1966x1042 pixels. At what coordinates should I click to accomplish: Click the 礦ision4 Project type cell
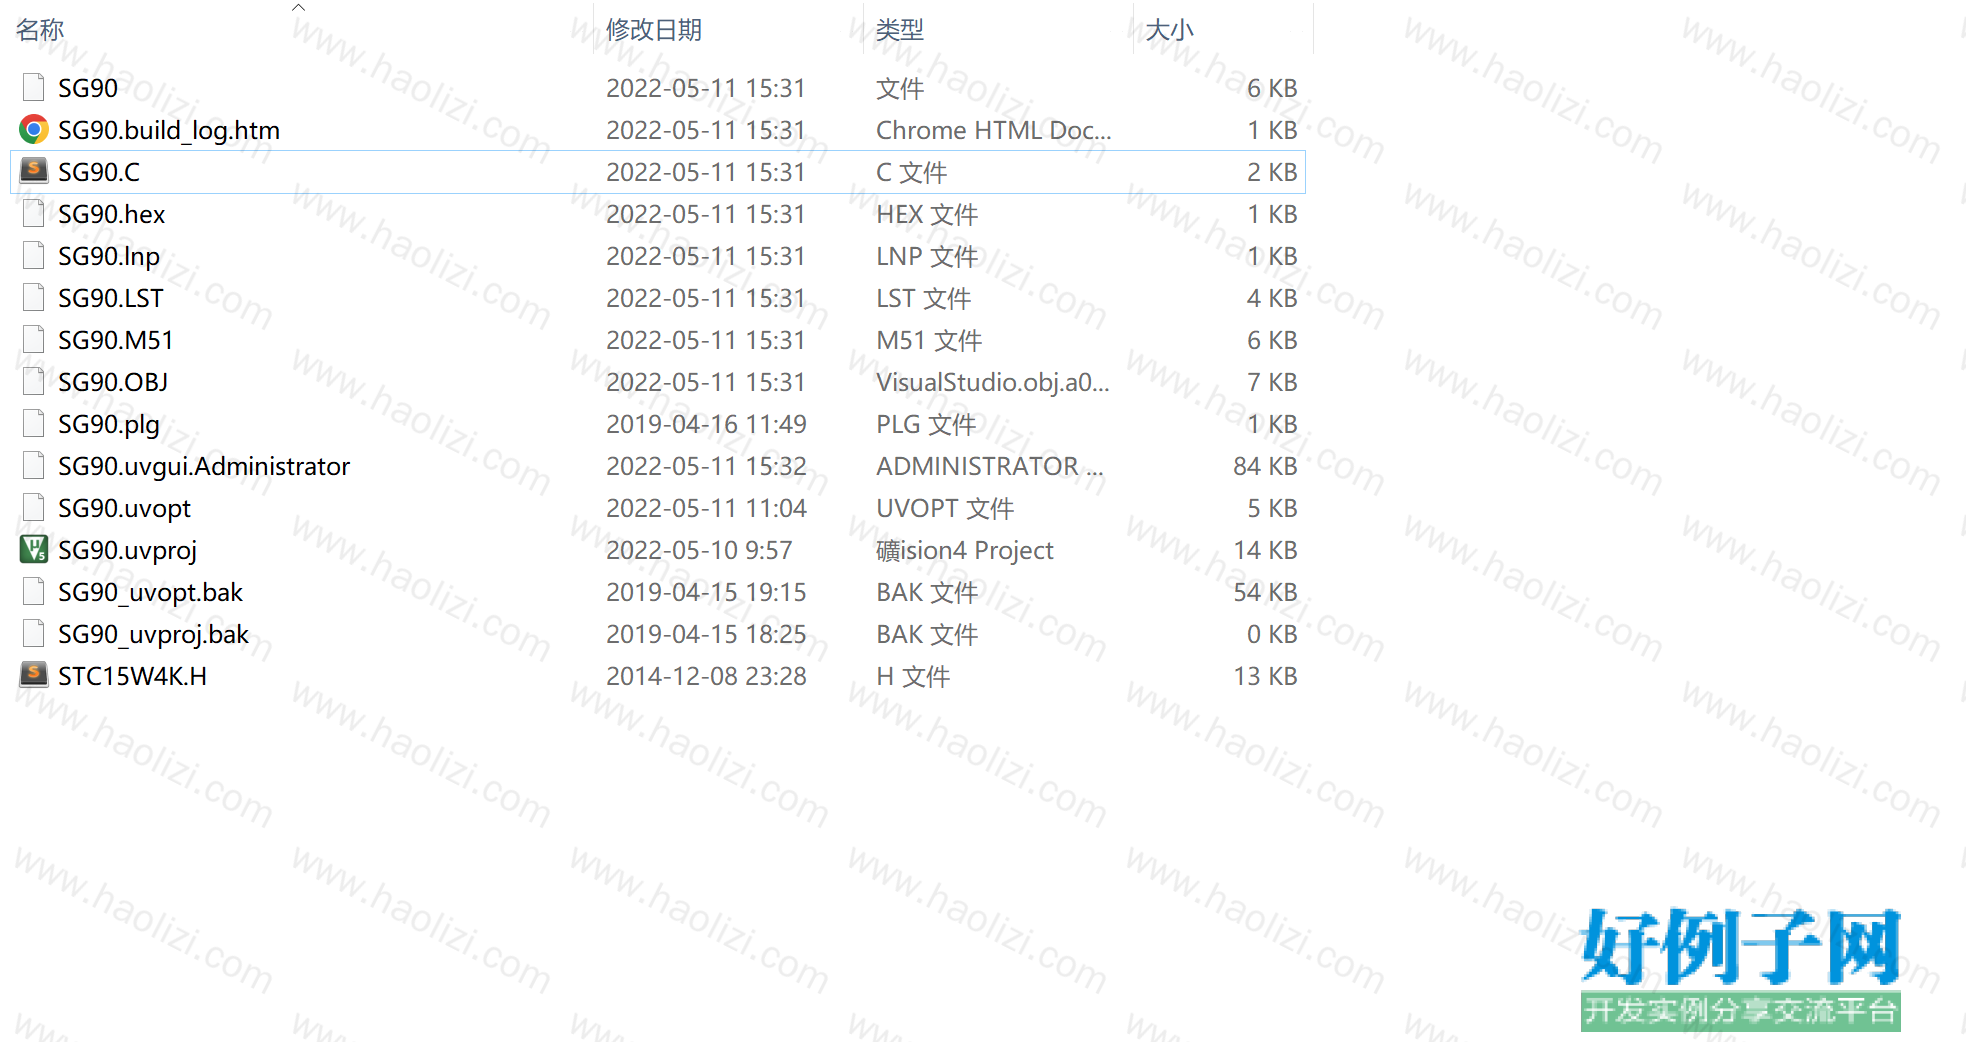click(x=965, y=550)
